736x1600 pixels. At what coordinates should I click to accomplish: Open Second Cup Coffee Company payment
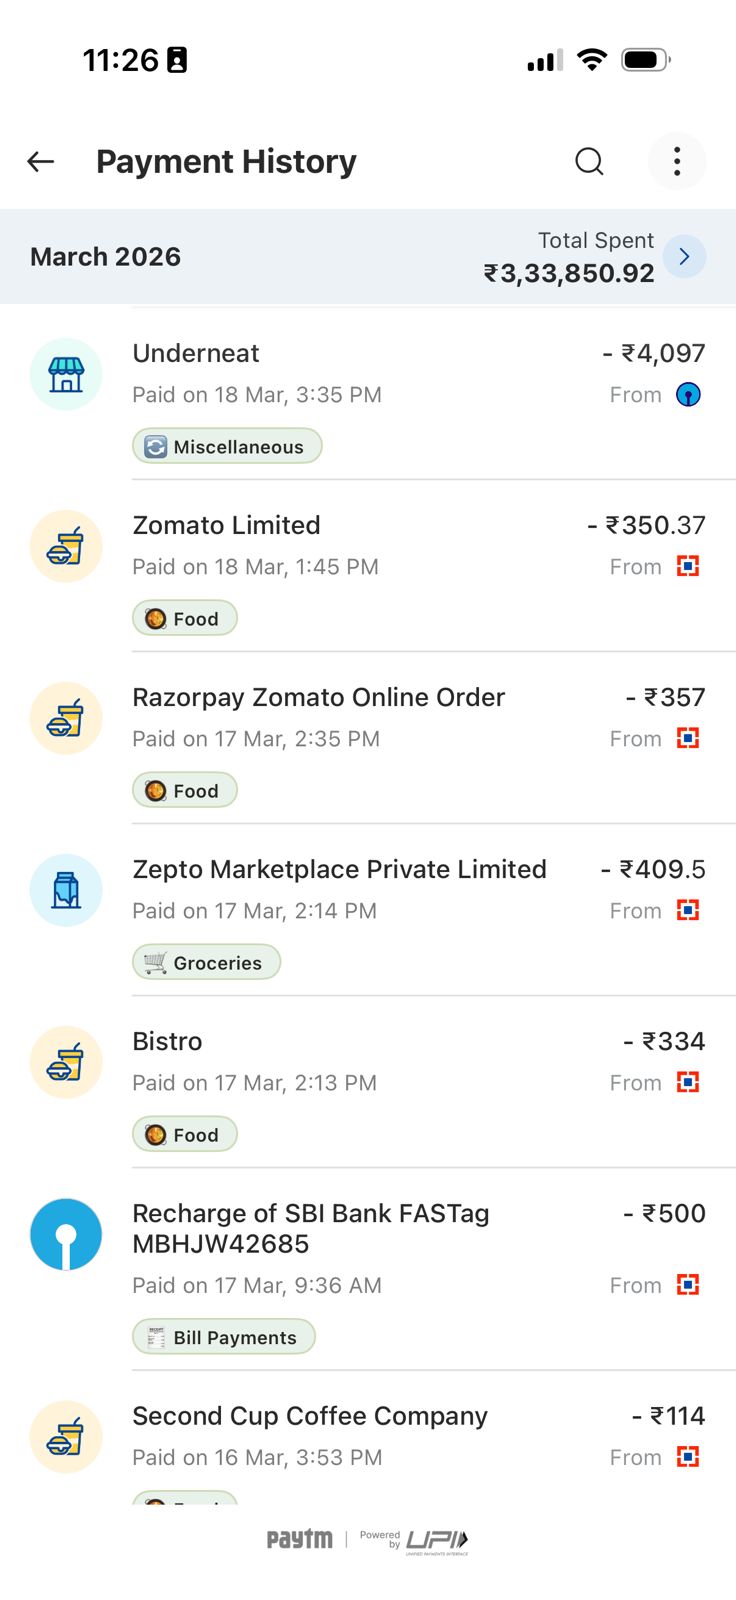click(x=310, y=1416)
